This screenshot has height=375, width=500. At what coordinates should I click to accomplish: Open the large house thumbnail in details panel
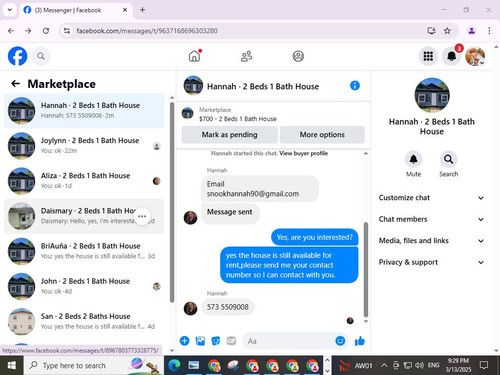pyautogui.click(x=432, y=95)
